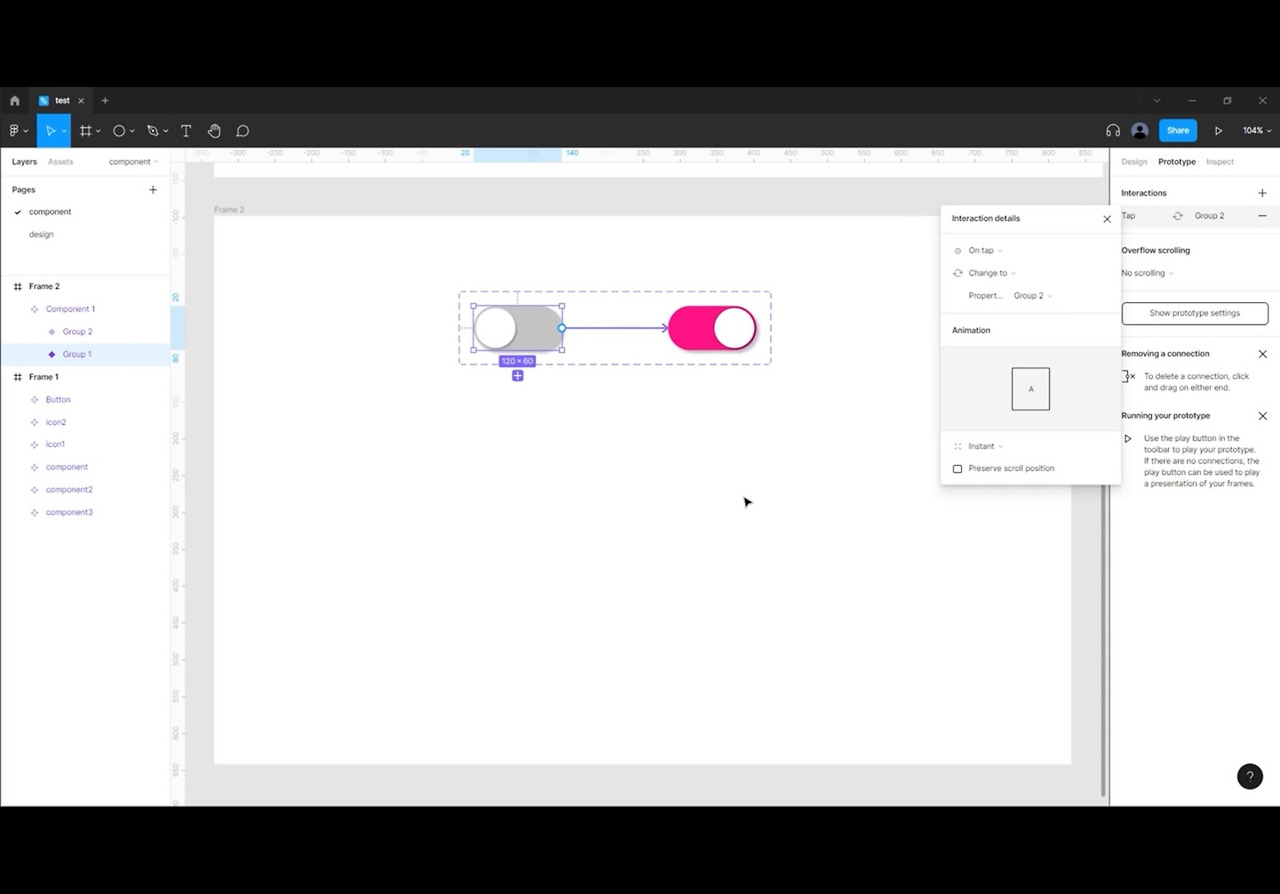Add a new interaction
This screenshot has width=1280, height=894.
point(1262,193)
